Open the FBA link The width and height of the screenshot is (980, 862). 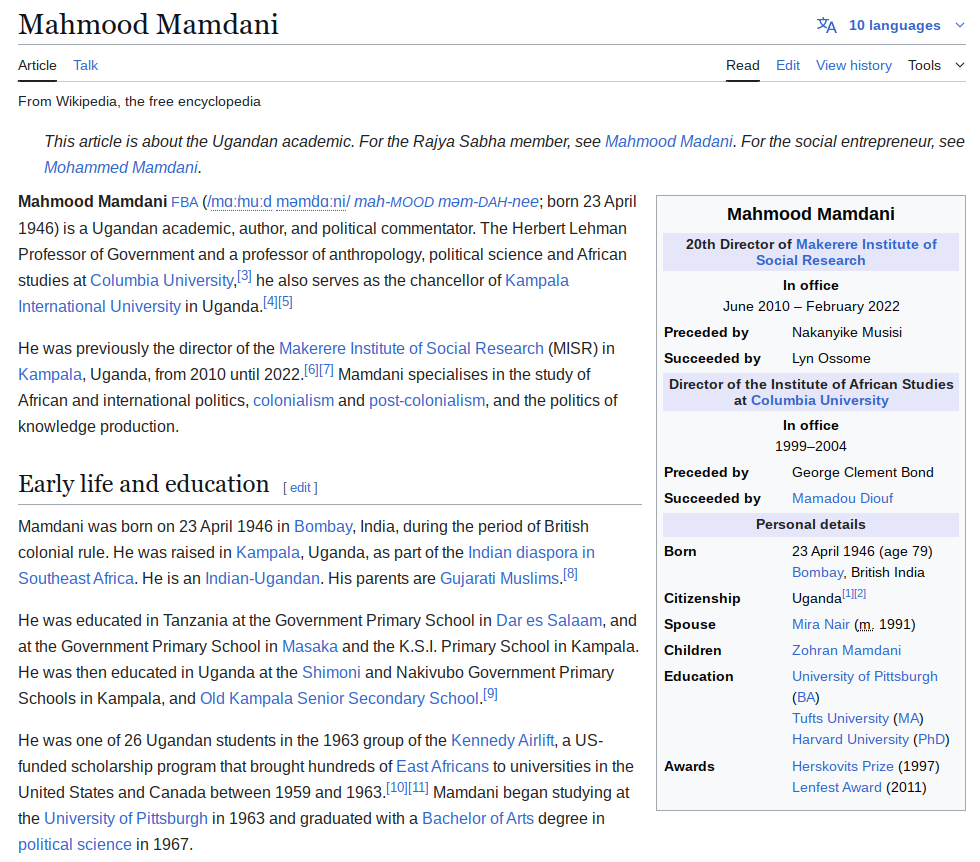coord(184,203)
